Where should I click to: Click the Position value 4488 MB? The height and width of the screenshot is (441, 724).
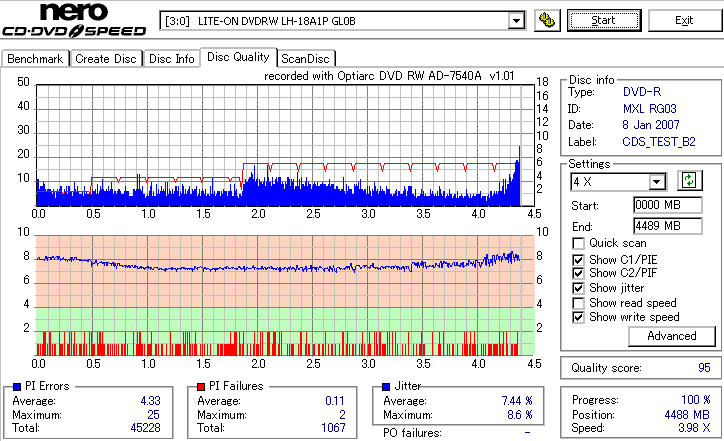687,415
